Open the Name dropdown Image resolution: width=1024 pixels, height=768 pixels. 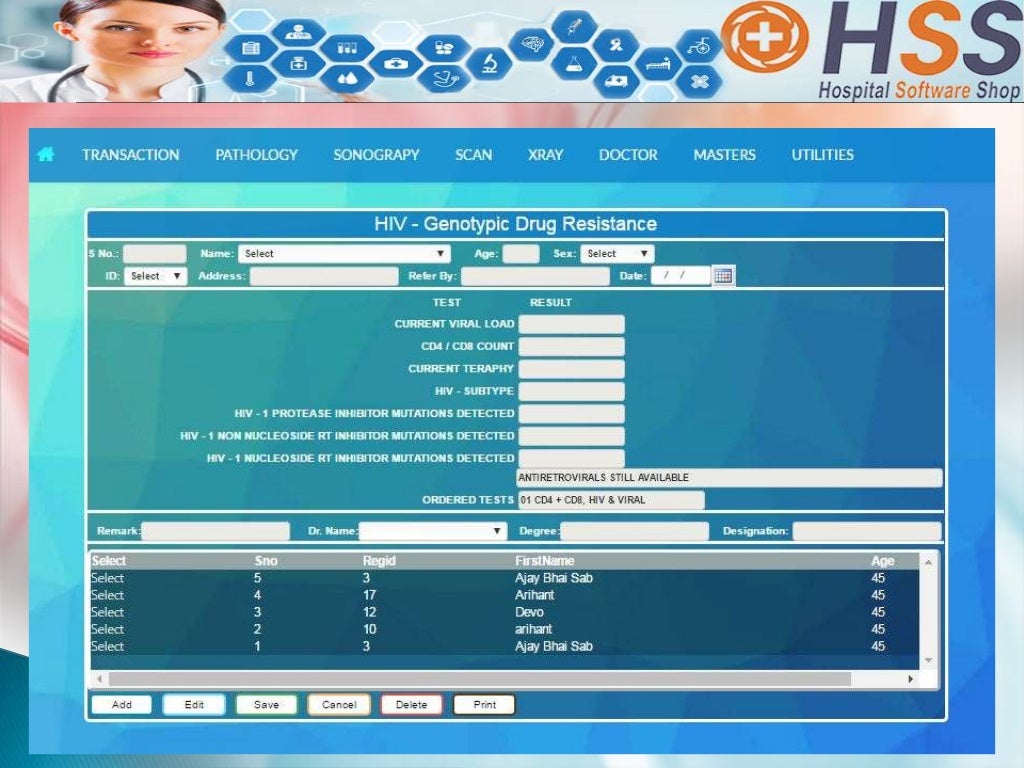[345, 253]
